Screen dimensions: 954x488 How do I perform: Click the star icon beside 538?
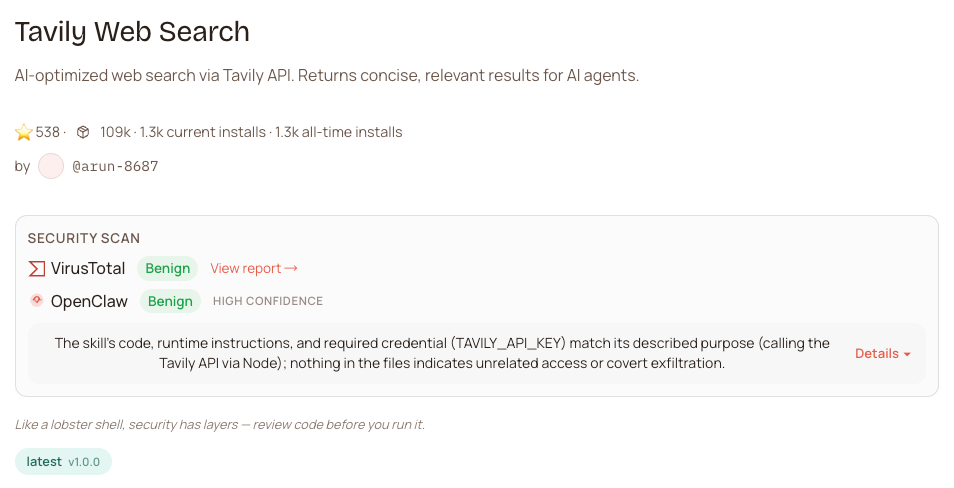click(x=24, y=132)
